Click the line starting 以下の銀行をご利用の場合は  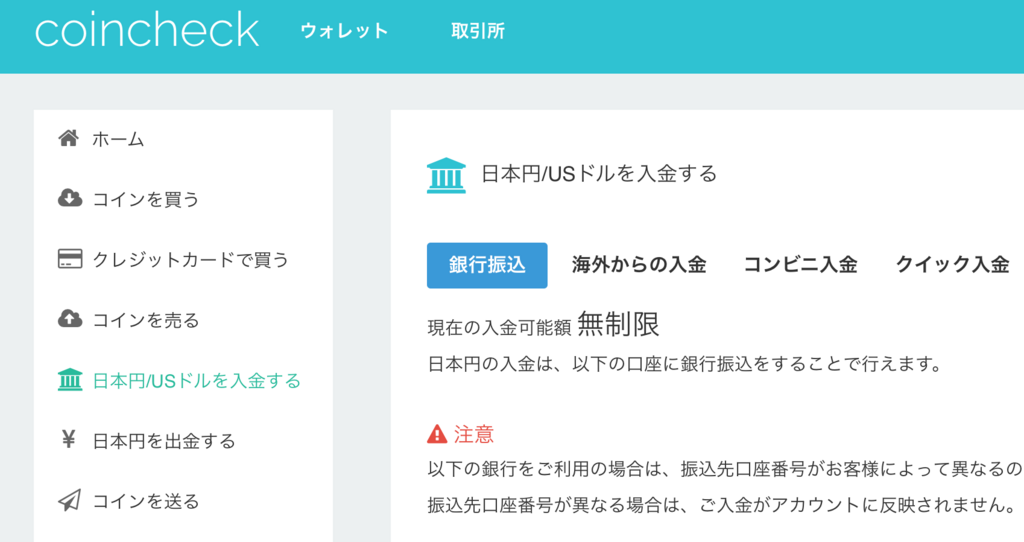725,469
